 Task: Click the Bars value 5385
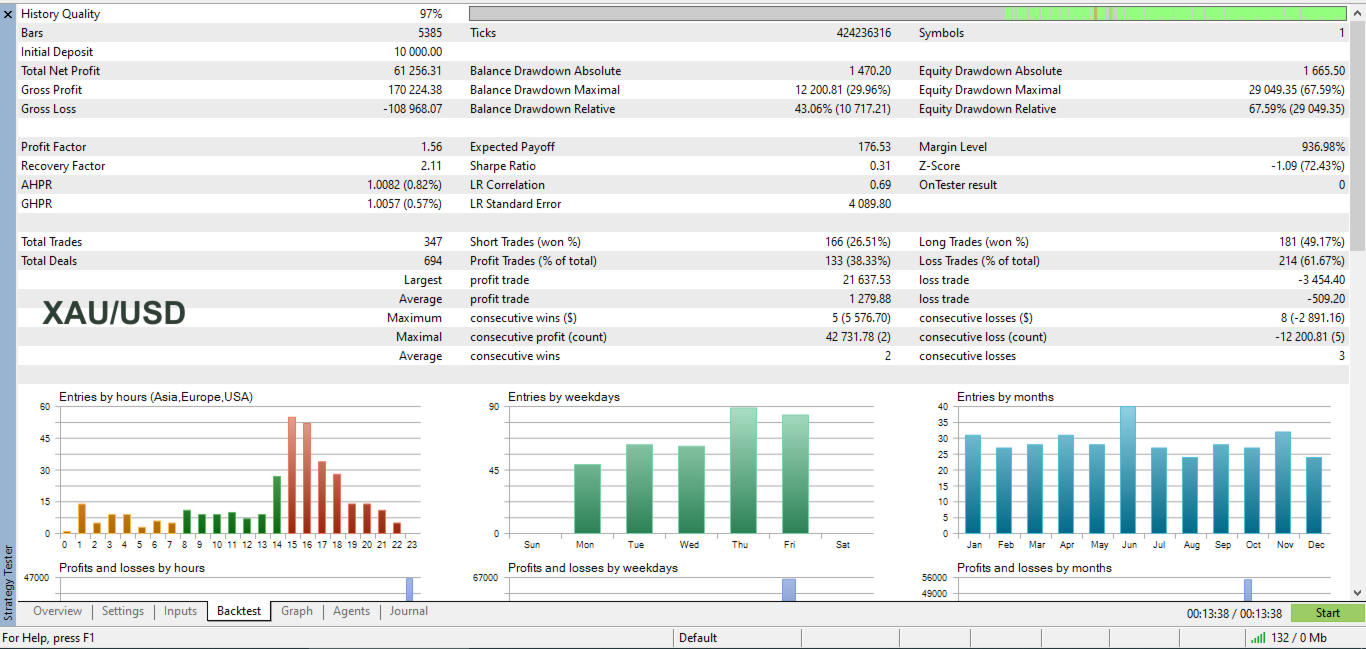point(430,33)
